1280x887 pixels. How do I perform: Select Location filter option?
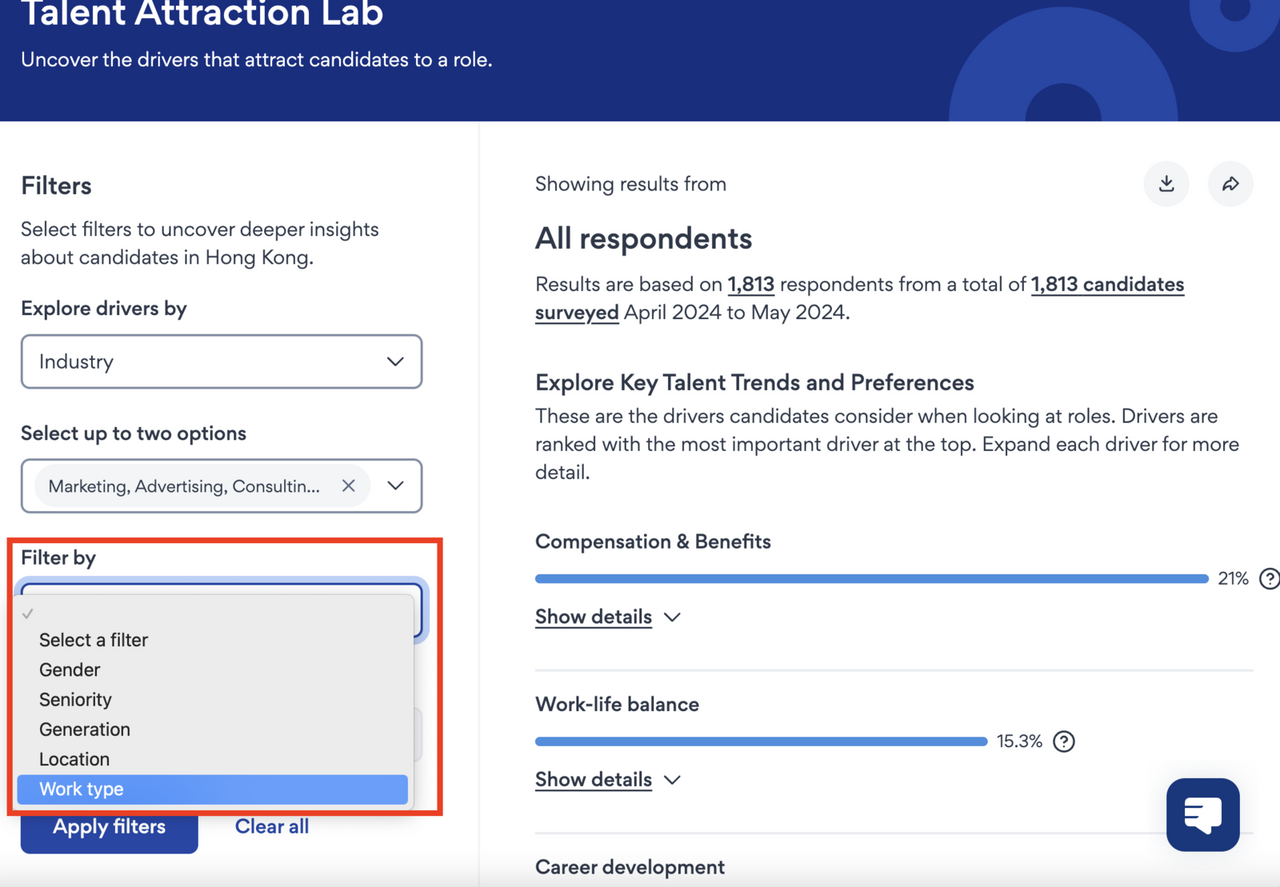(74, 759)
